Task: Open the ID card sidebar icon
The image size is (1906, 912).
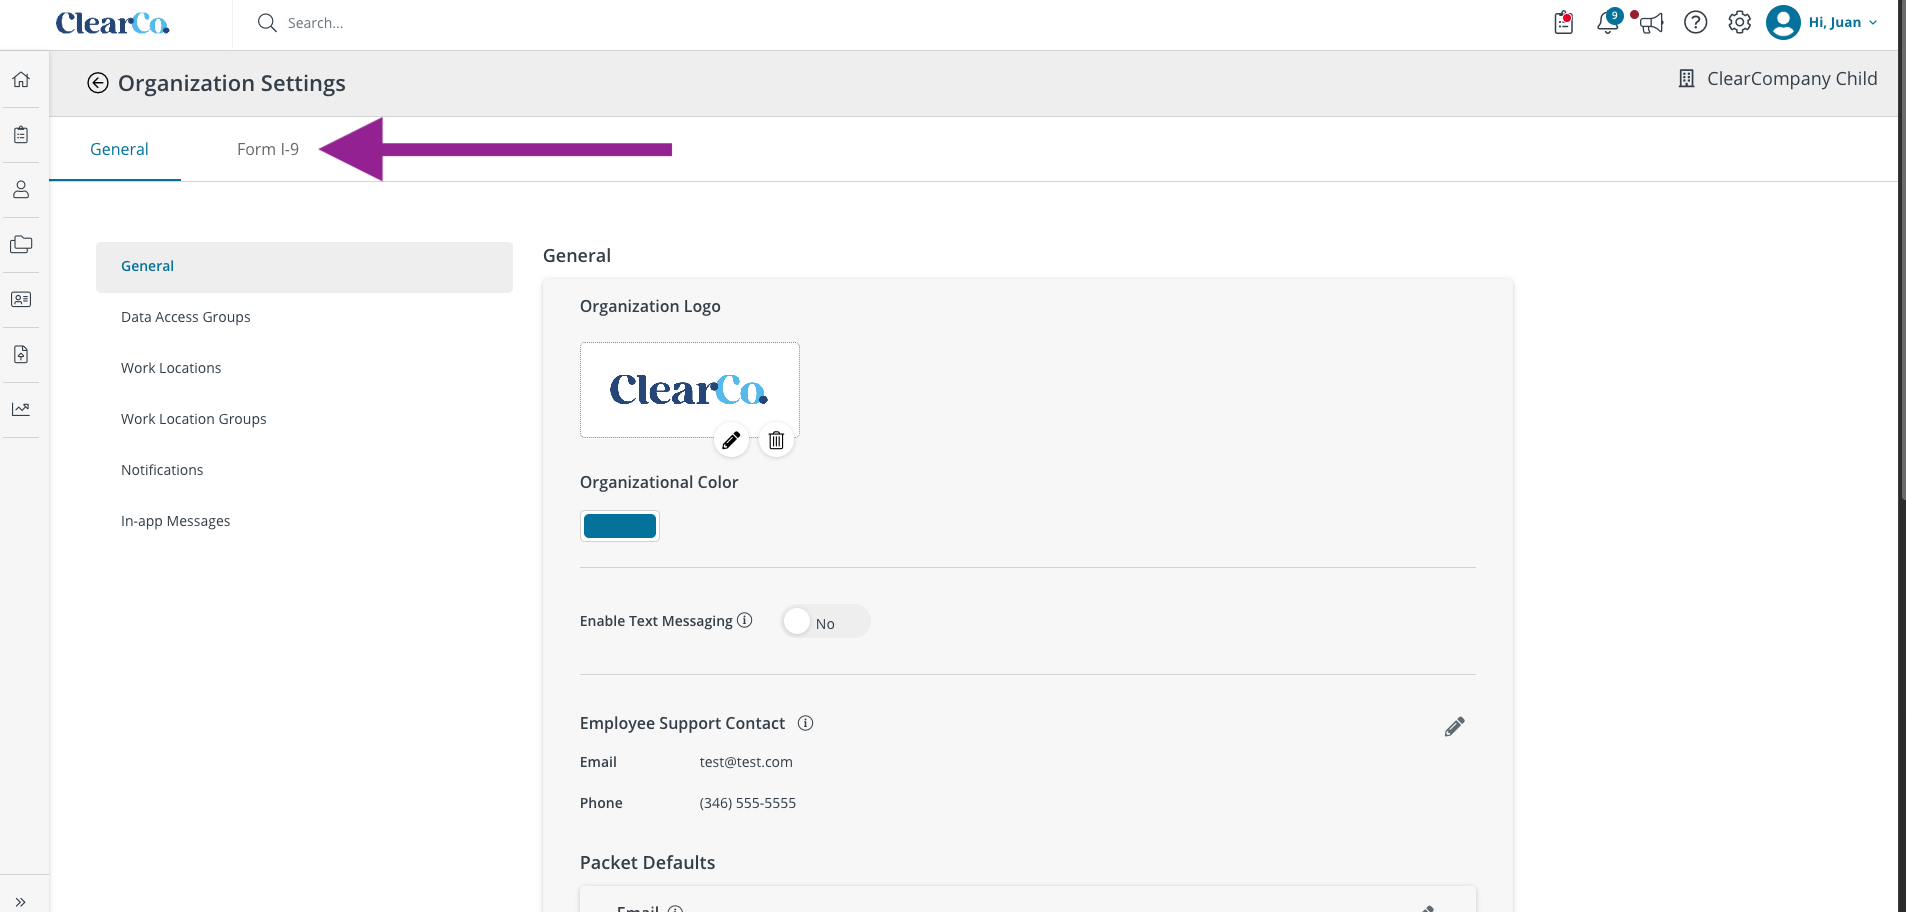Action: 21,300
